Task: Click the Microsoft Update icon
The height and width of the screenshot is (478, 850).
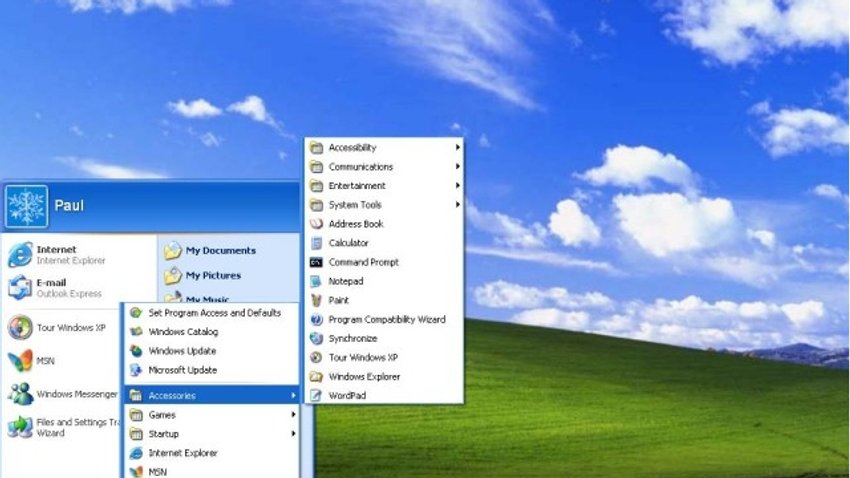Action: 136,370
